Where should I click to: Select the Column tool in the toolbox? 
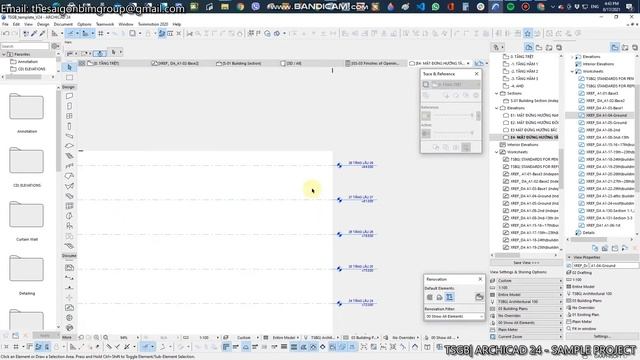(x=69, y=126)
